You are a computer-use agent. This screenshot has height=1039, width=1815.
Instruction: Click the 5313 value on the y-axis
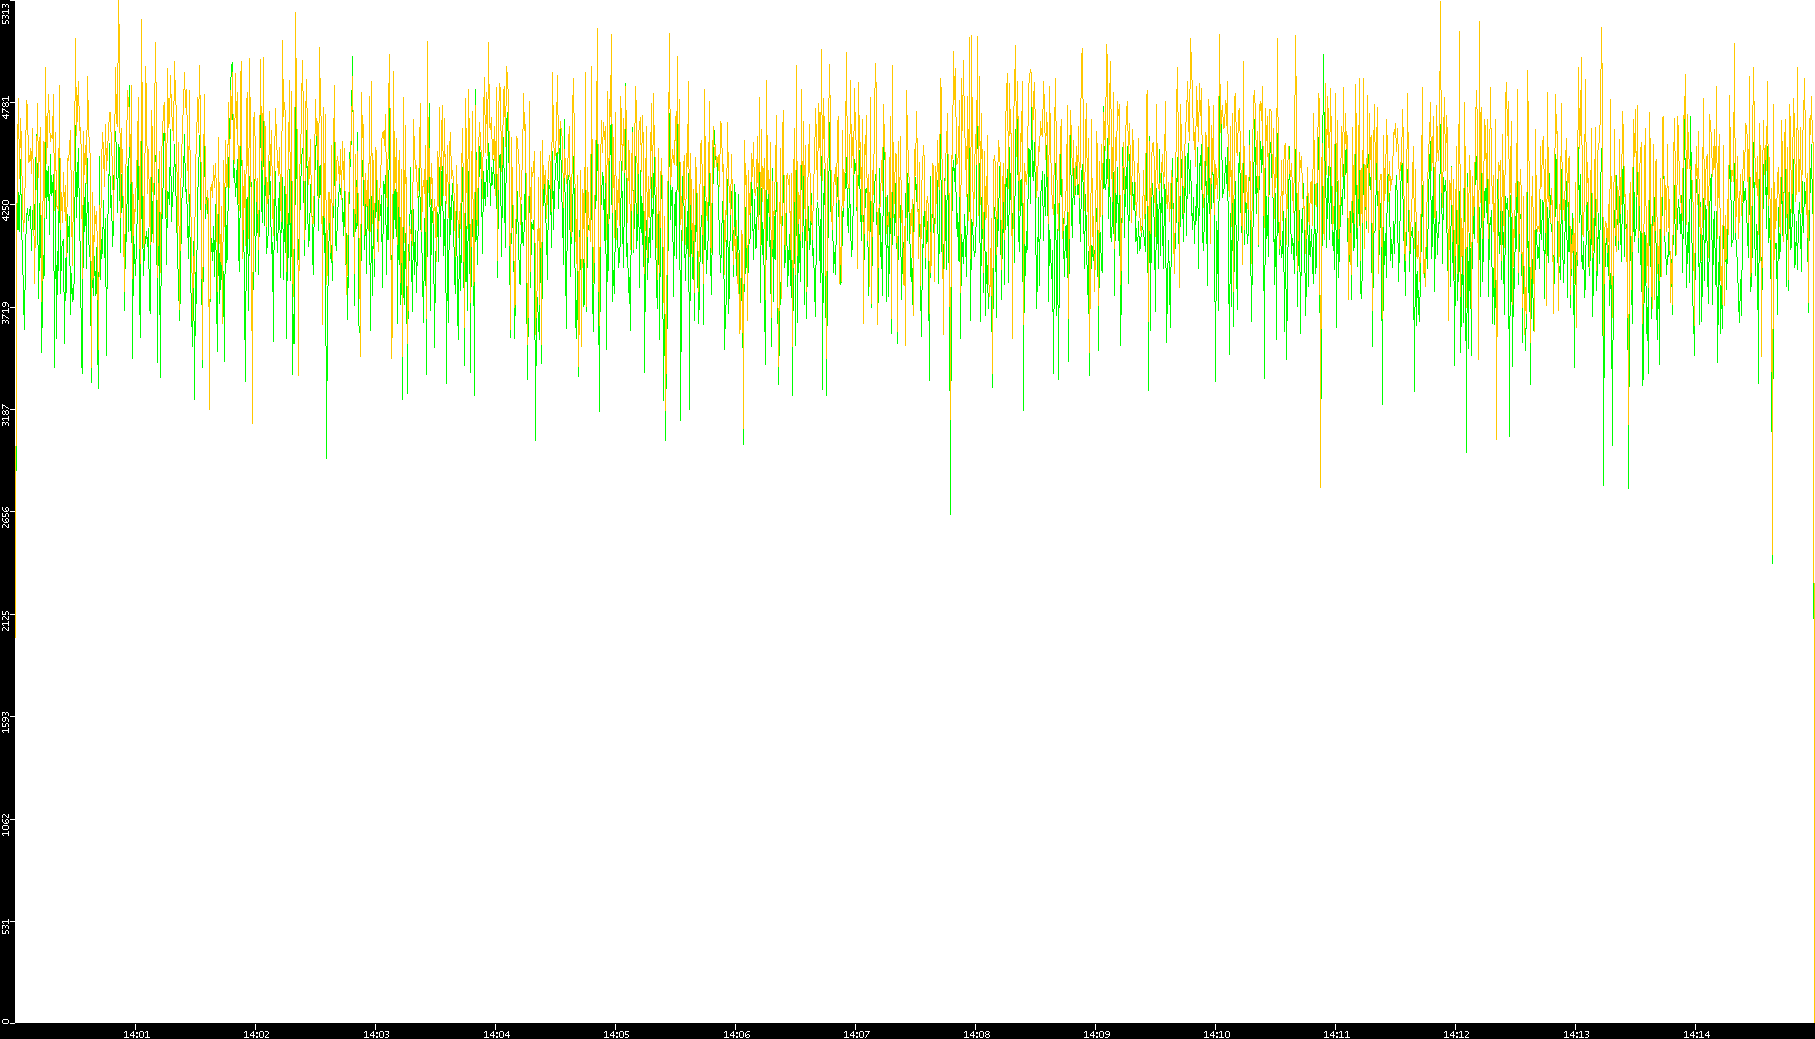pyautogui.click(x=7, y=12)
